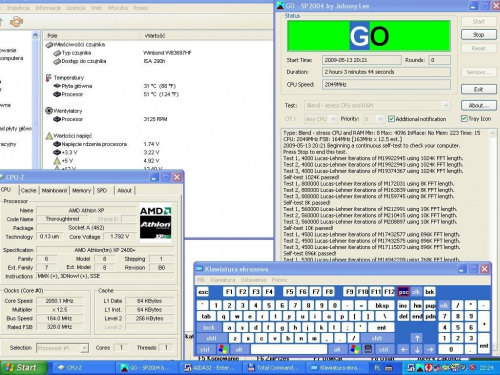Open the Priority dropdown in SP2004
500x375 pixels.
(x=380, y=119)
